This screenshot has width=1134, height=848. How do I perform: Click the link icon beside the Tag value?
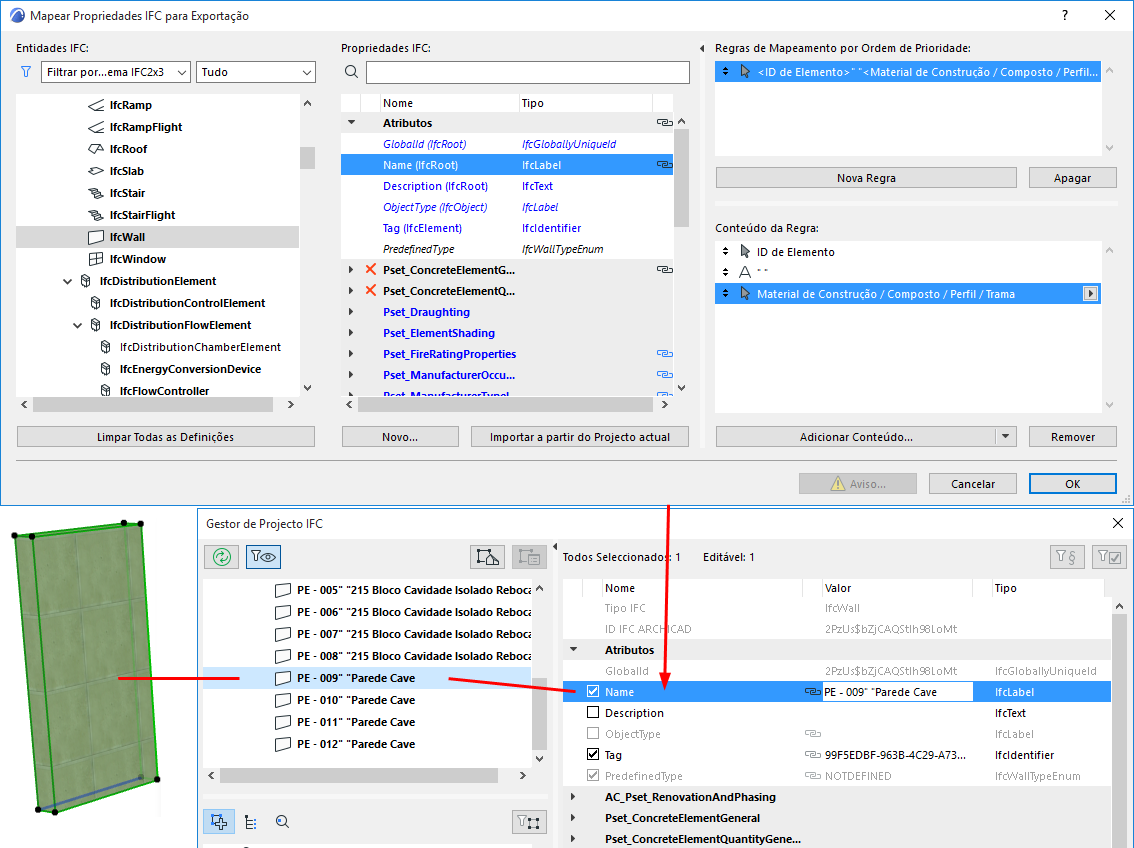[x=813, y=755]
